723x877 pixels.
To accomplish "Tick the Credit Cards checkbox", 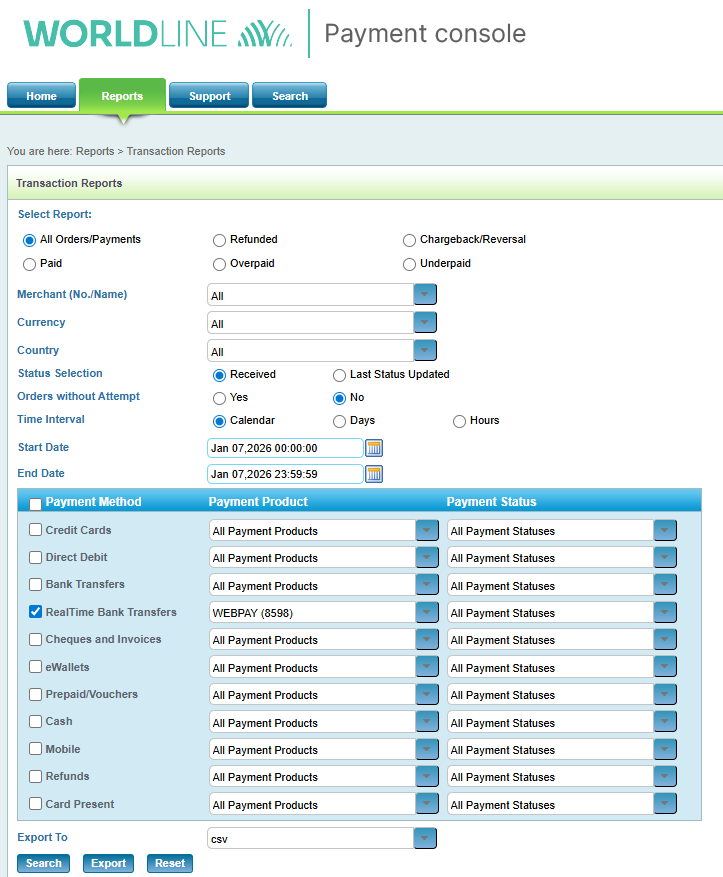I will [x=36, y=530].
